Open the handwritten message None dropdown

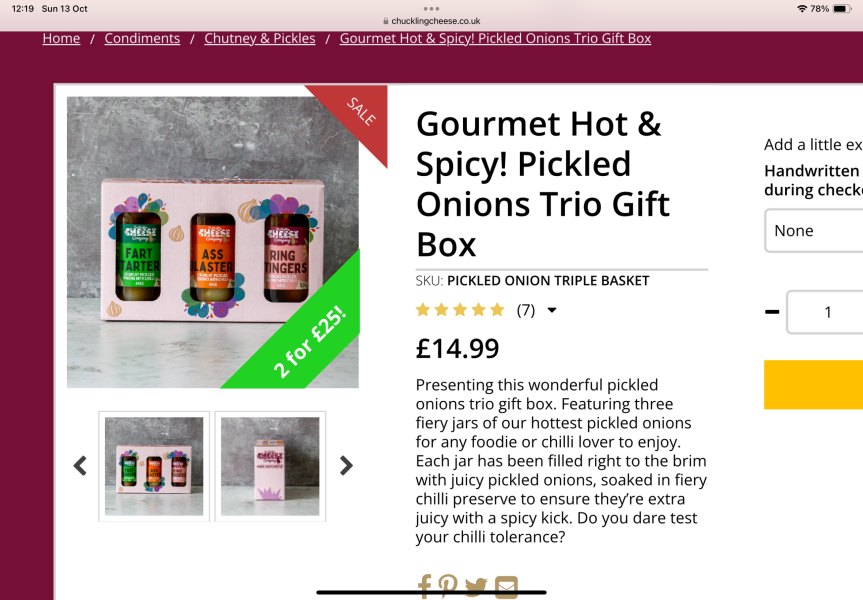(x=813, y=231)
